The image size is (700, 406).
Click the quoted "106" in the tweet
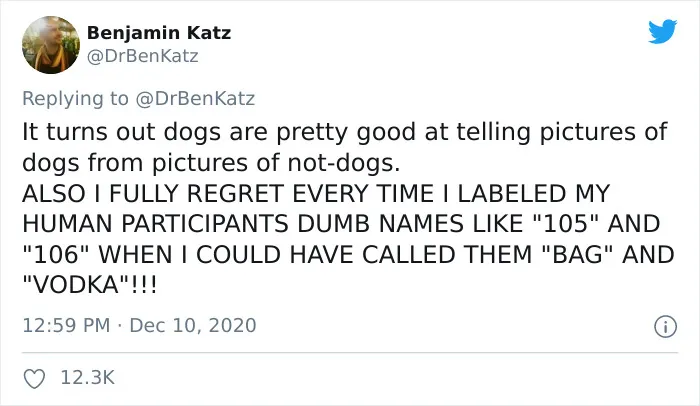(x=56, y=255)
